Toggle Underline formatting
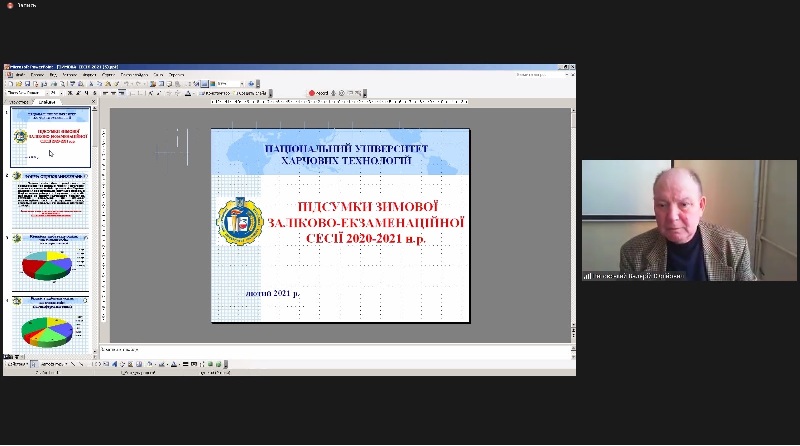The image size is (800, 446). pyautogui.click(x=86, y=93)
